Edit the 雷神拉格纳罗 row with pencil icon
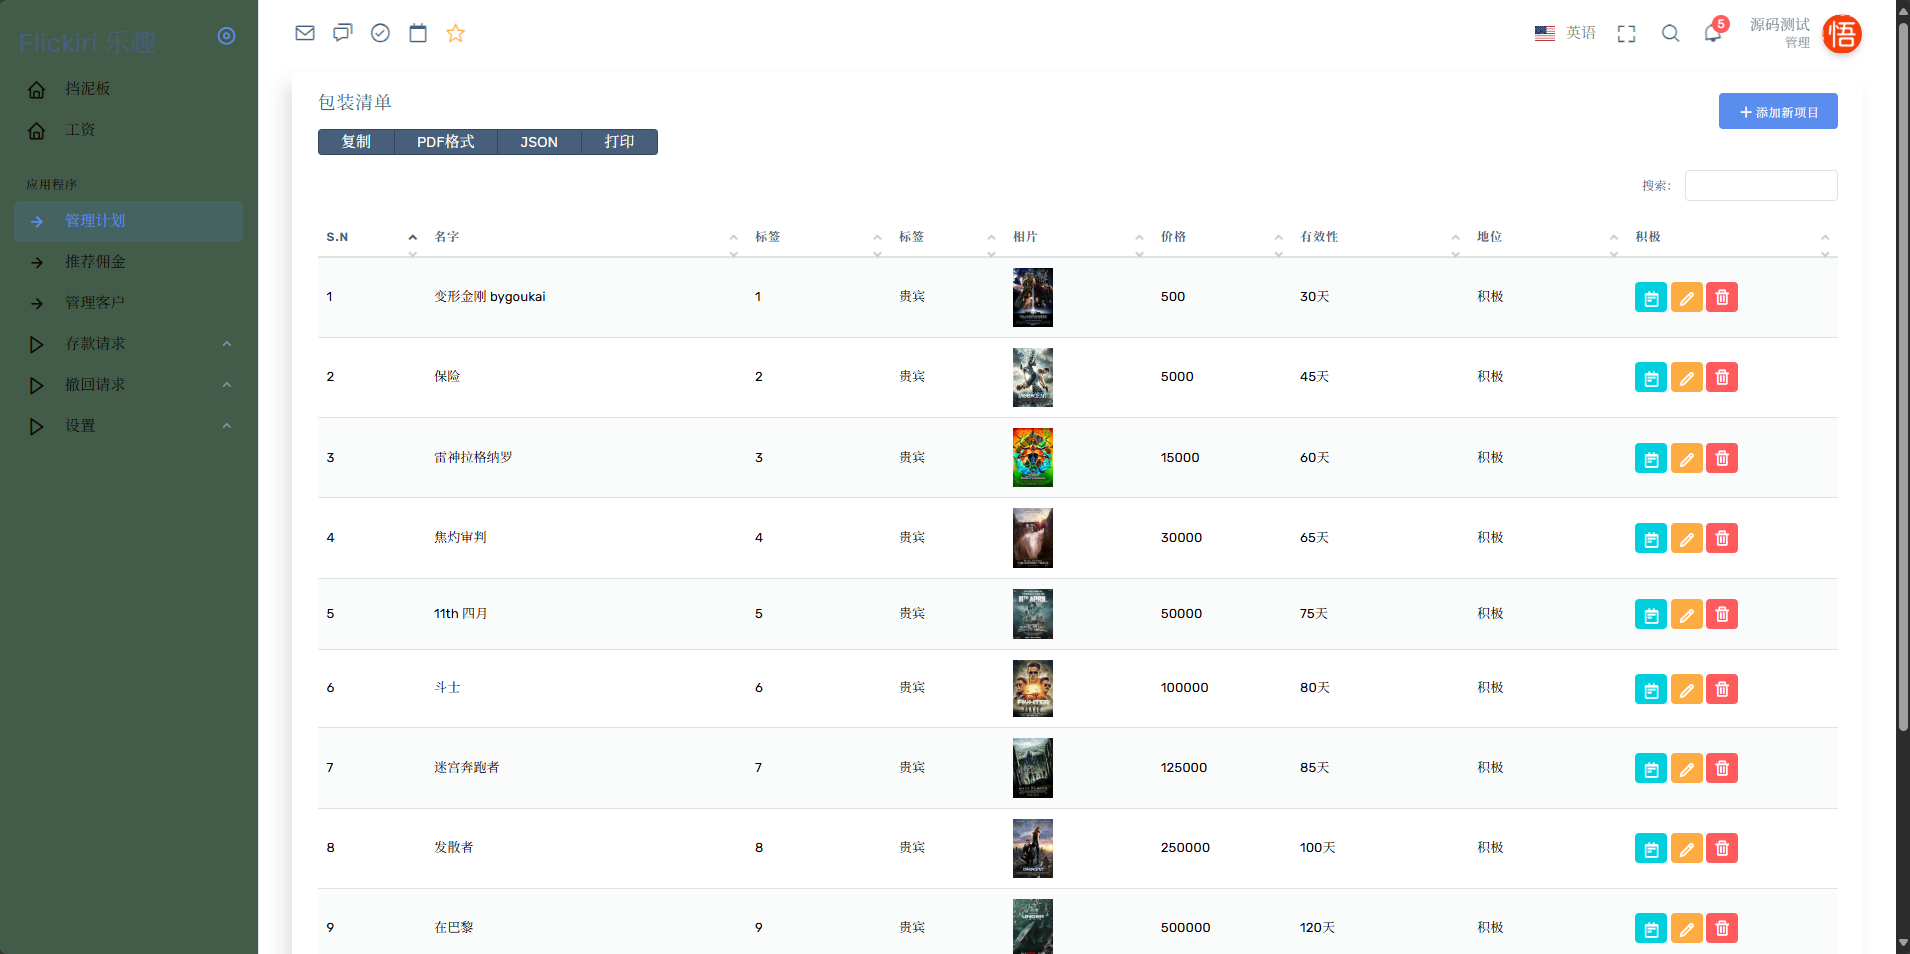 (x=1686, y=458)
